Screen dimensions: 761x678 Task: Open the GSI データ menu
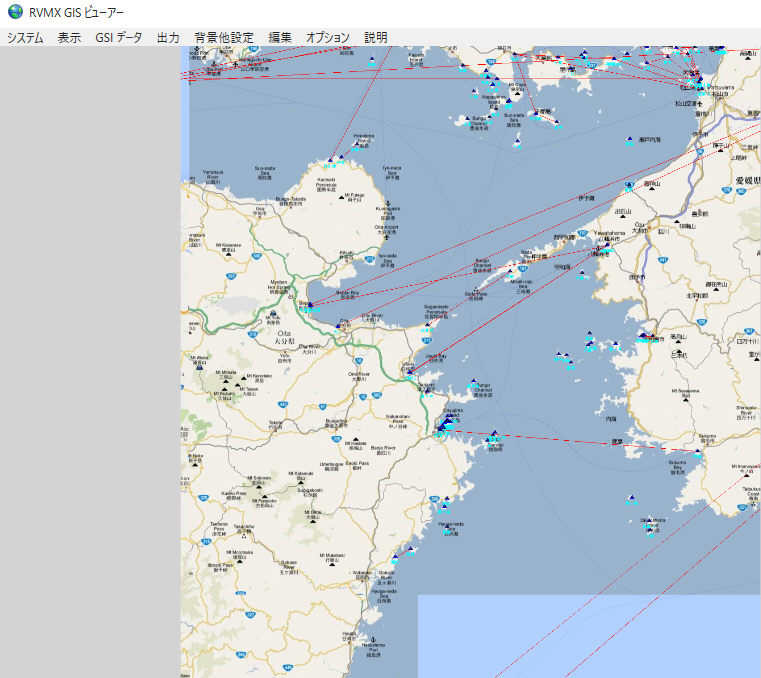pos(119,38)
